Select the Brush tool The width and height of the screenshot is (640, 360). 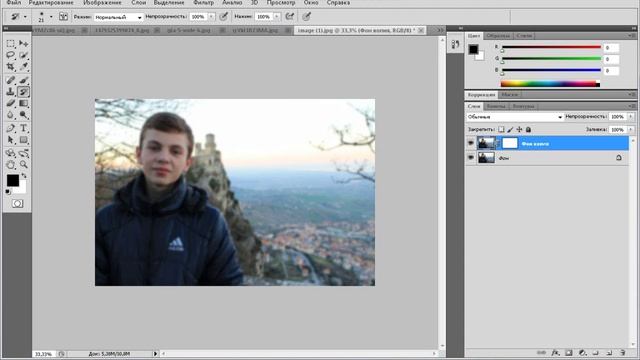[x=23, y=80]
